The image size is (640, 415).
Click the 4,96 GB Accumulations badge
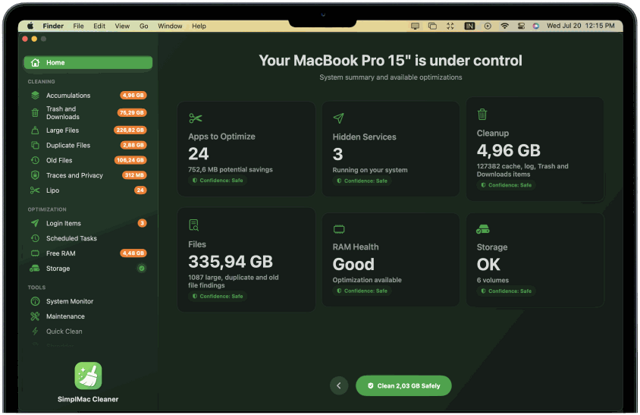click(x=133, y=95)
